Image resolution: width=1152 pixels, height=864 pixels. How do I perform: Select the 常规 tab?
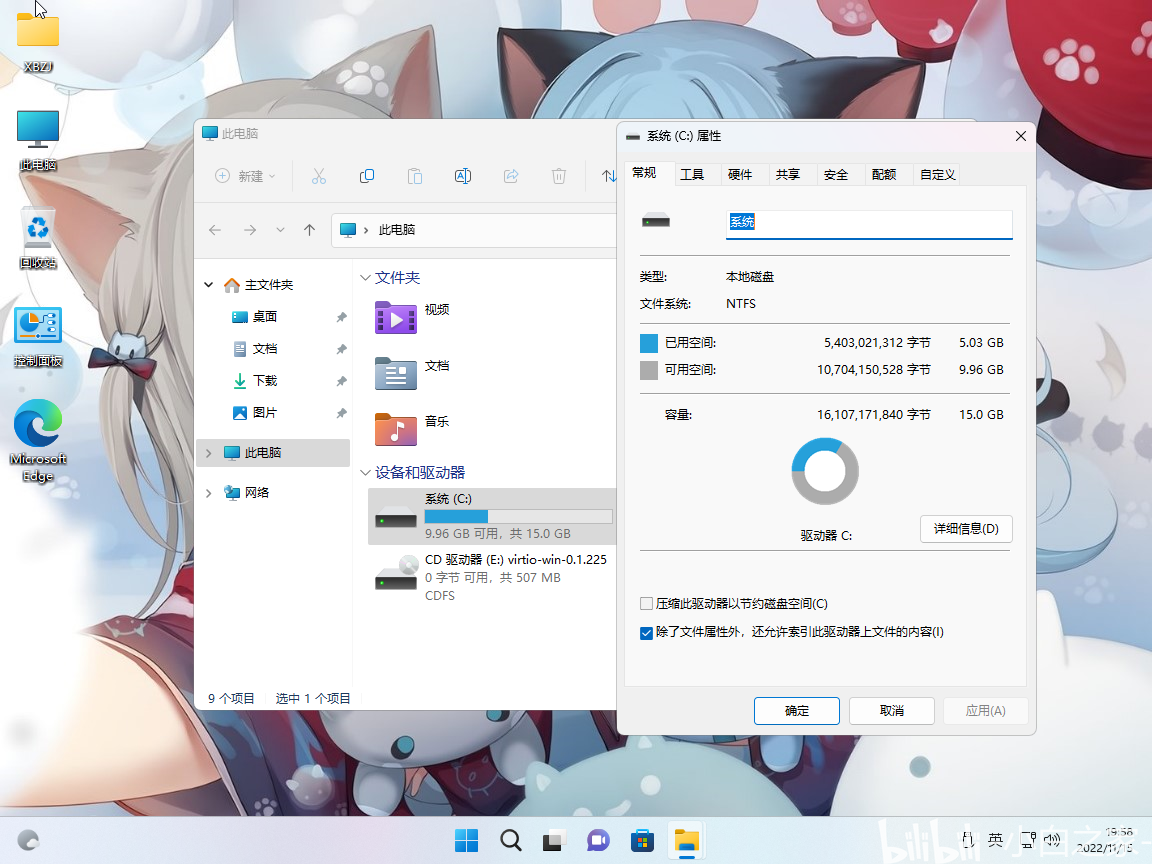pyautogui.click(x=644, y=173)
